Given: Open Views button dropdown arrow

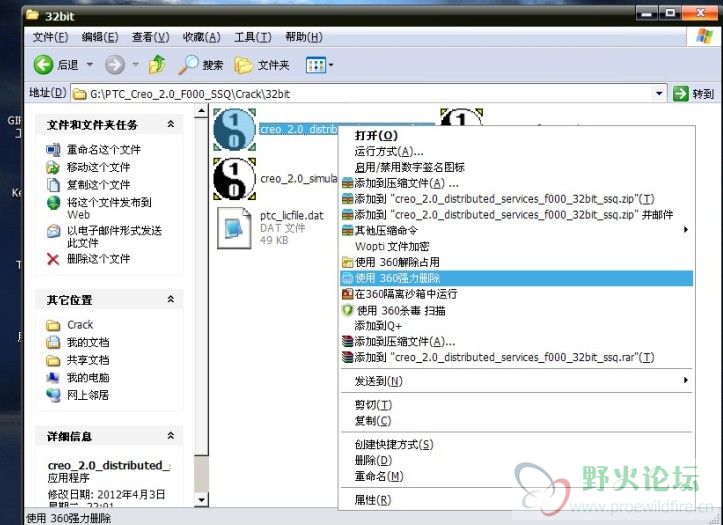Looking at the screenshot, I should coord(331,65).
